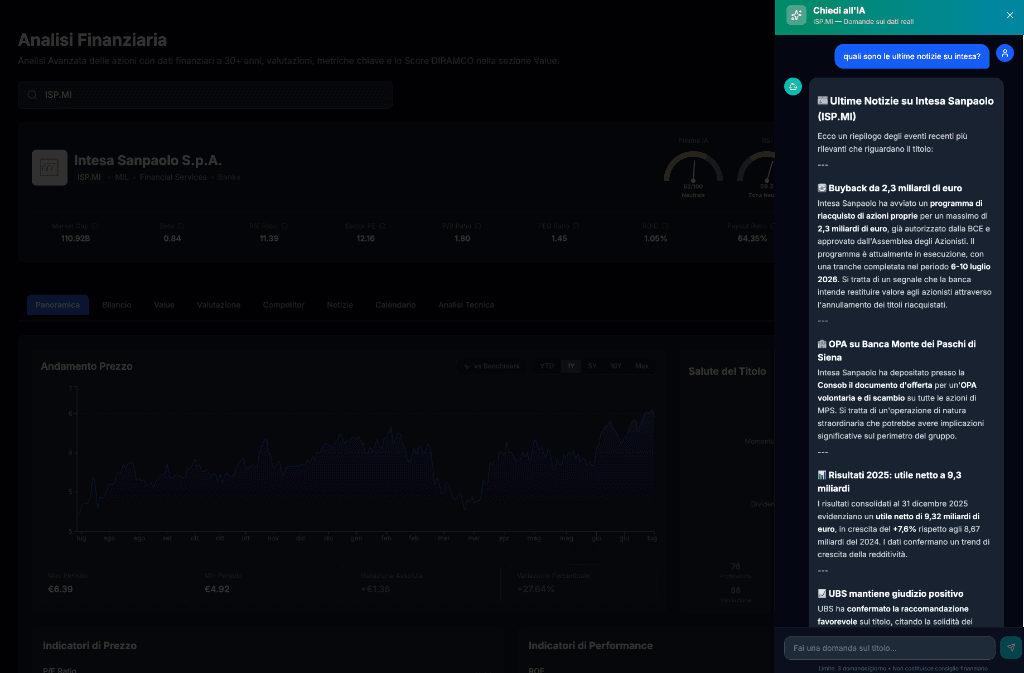Click the PEG Ratio value 1.45
The image size is (1024, 673).
click(559, 238)
